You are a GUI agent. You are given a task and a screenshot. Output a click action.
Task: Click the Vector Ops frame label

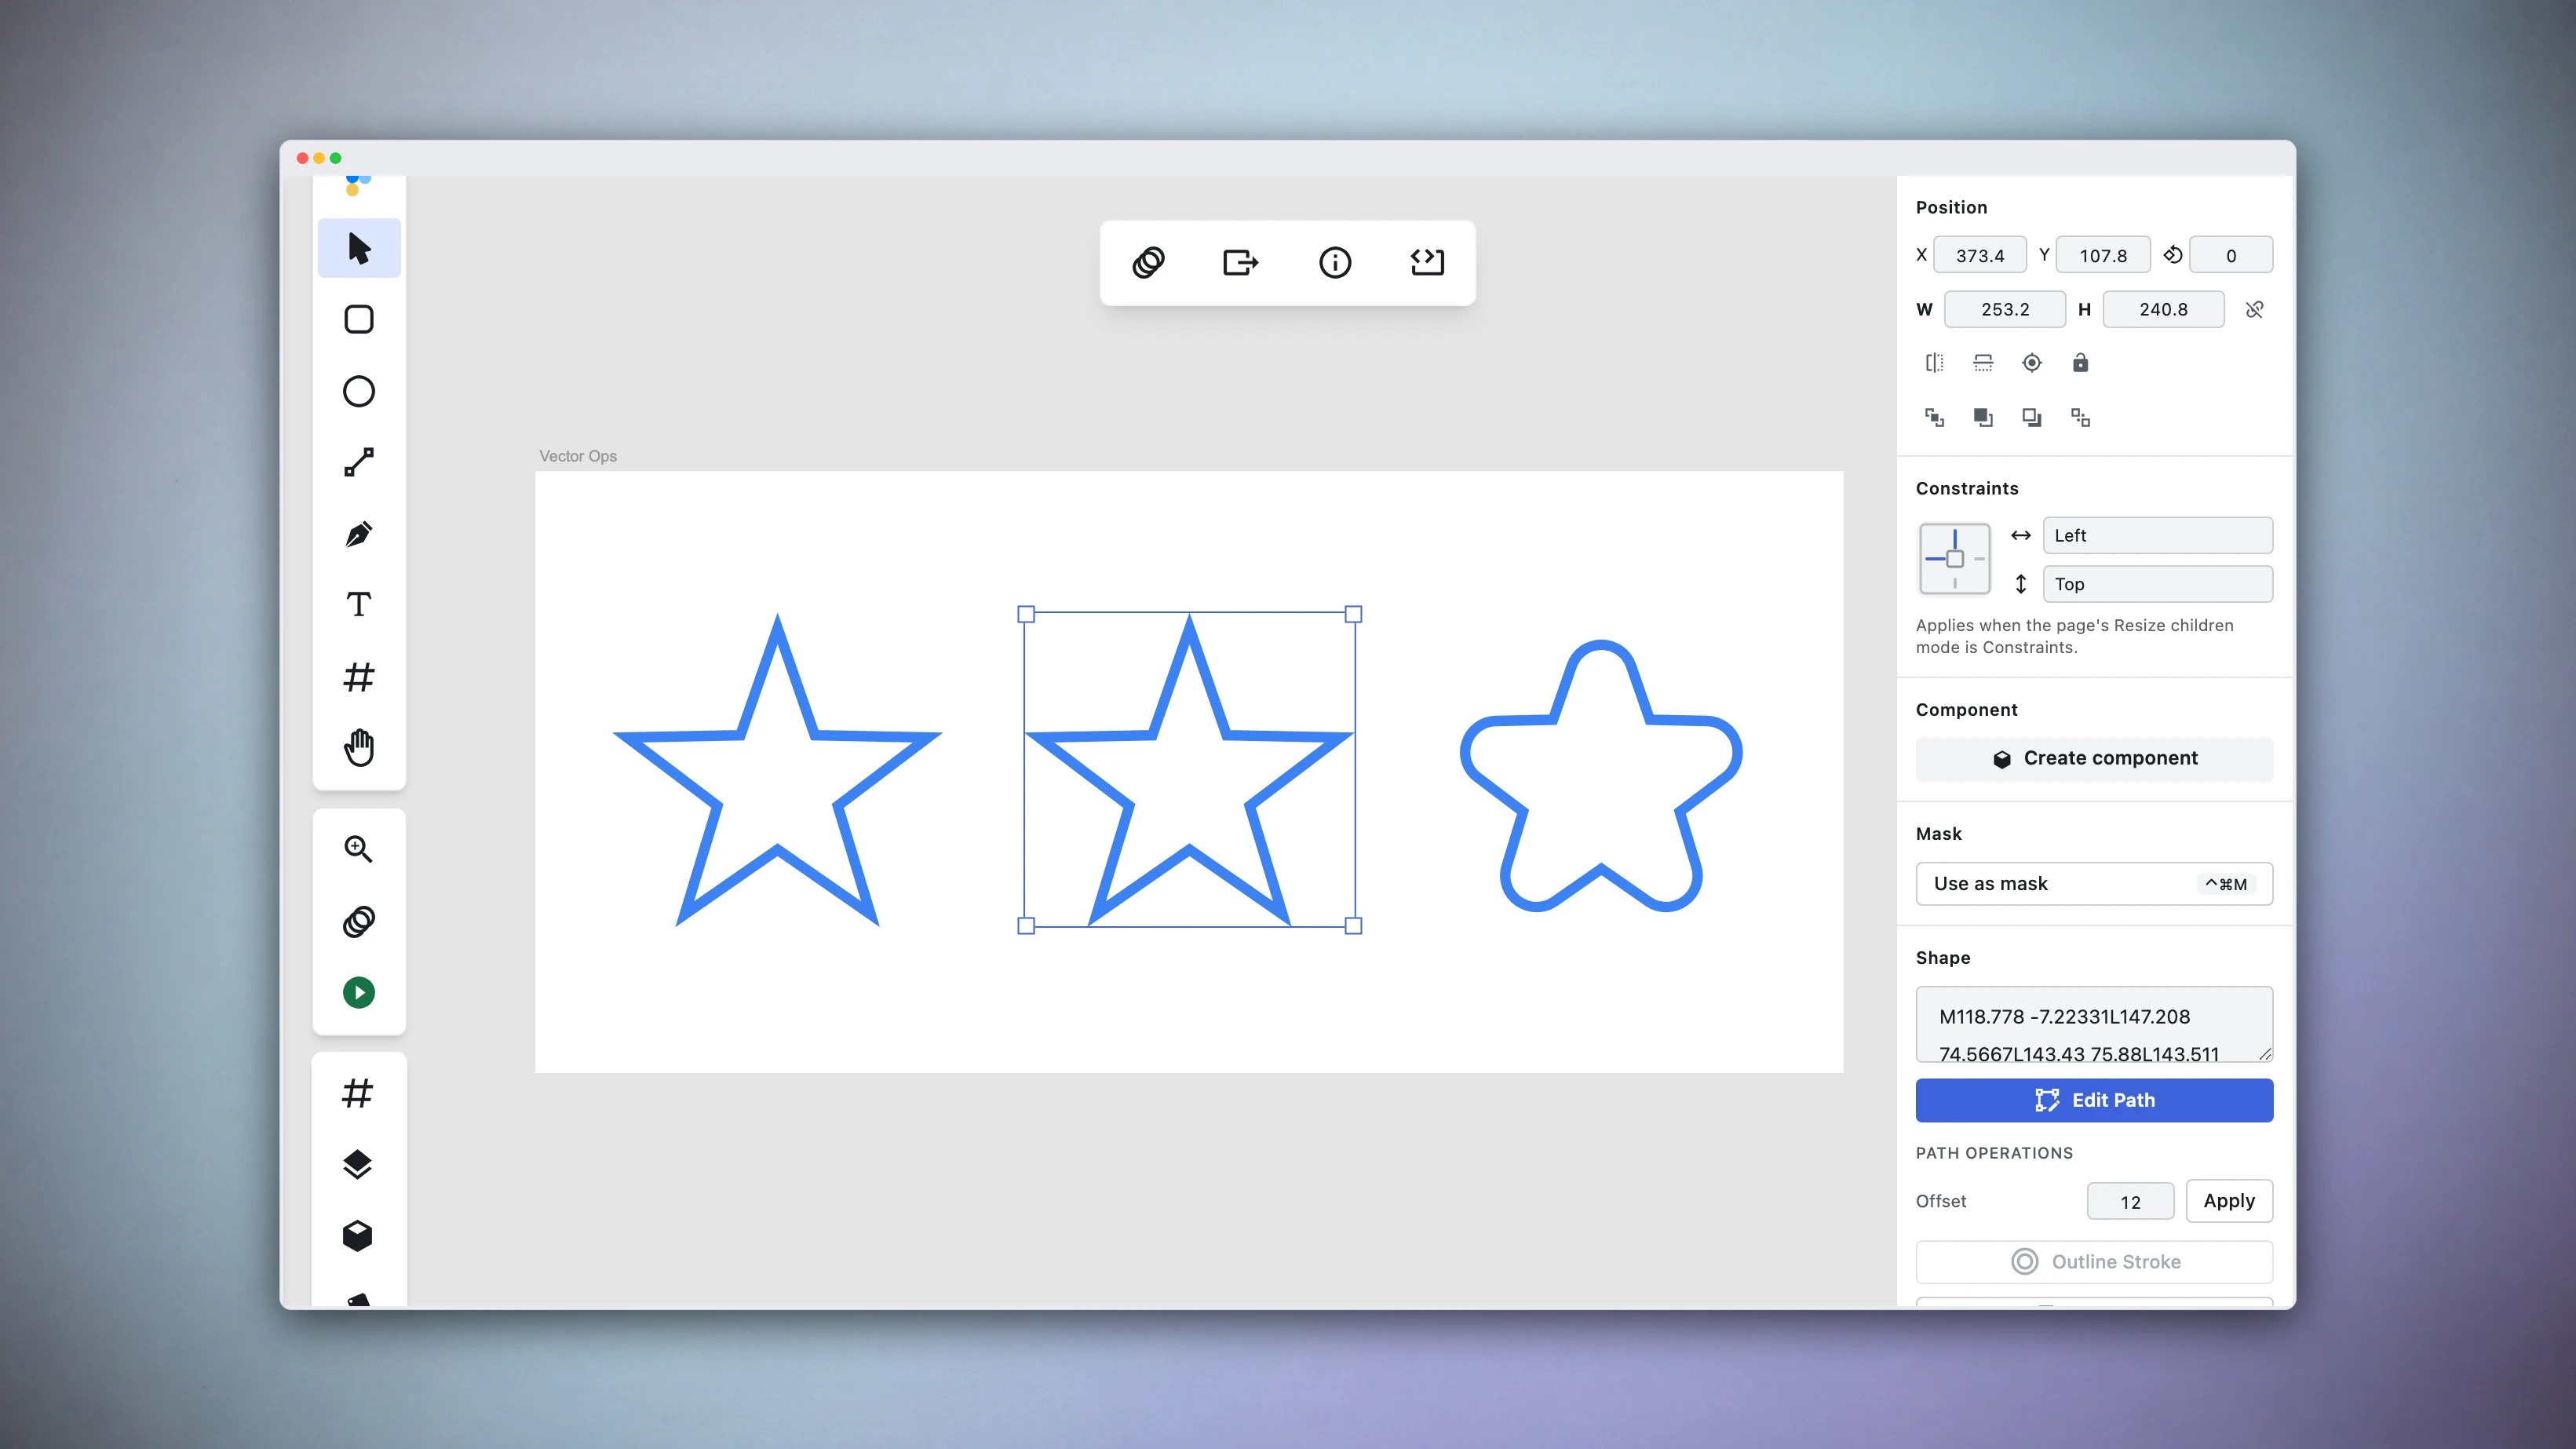pos(578,456)
